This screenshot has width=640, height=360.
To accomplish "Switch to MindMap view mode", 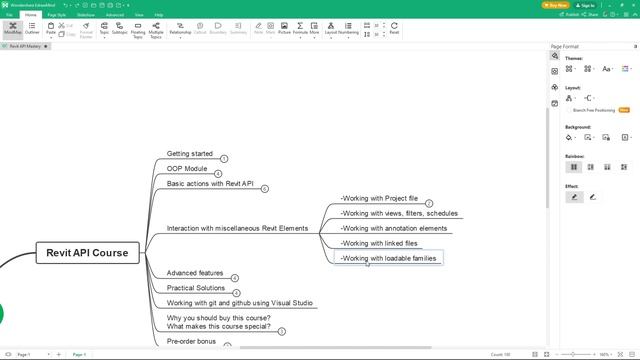I will click(13, 29).
